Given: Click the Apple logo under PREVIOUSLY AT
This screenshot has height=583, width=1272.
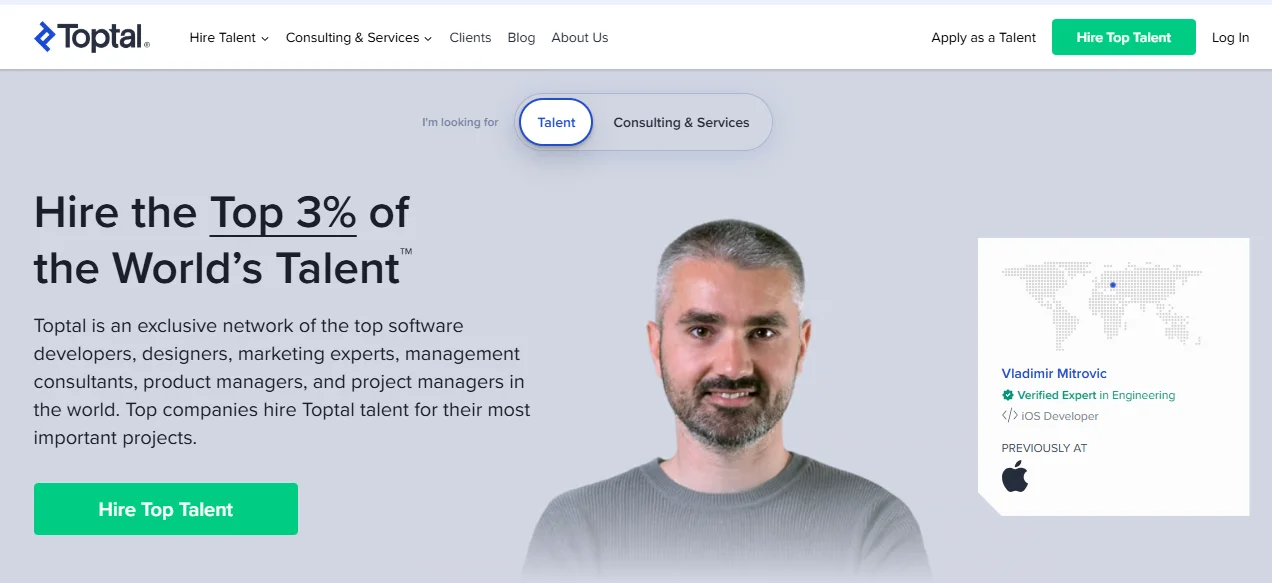Looking at the screenshot, I should (1015, 478).
